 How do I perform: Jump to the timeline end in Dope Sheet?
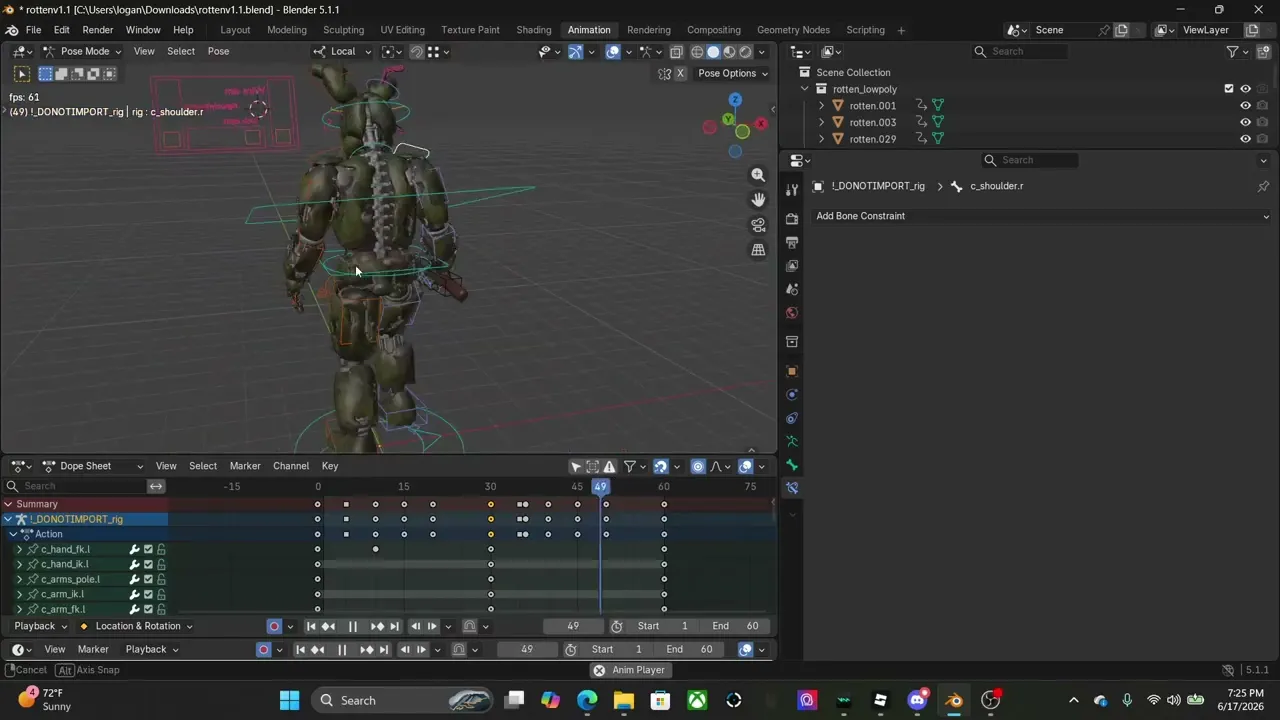pos(394,626)
